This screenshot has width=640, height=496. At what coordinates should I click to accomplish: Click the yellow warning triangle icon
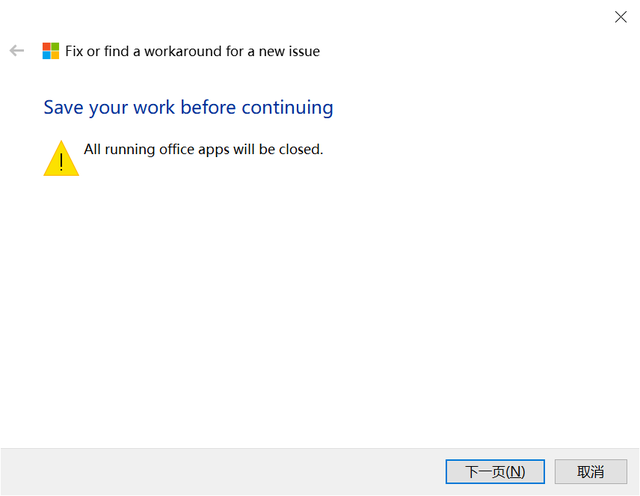click(x=61, y=158)
